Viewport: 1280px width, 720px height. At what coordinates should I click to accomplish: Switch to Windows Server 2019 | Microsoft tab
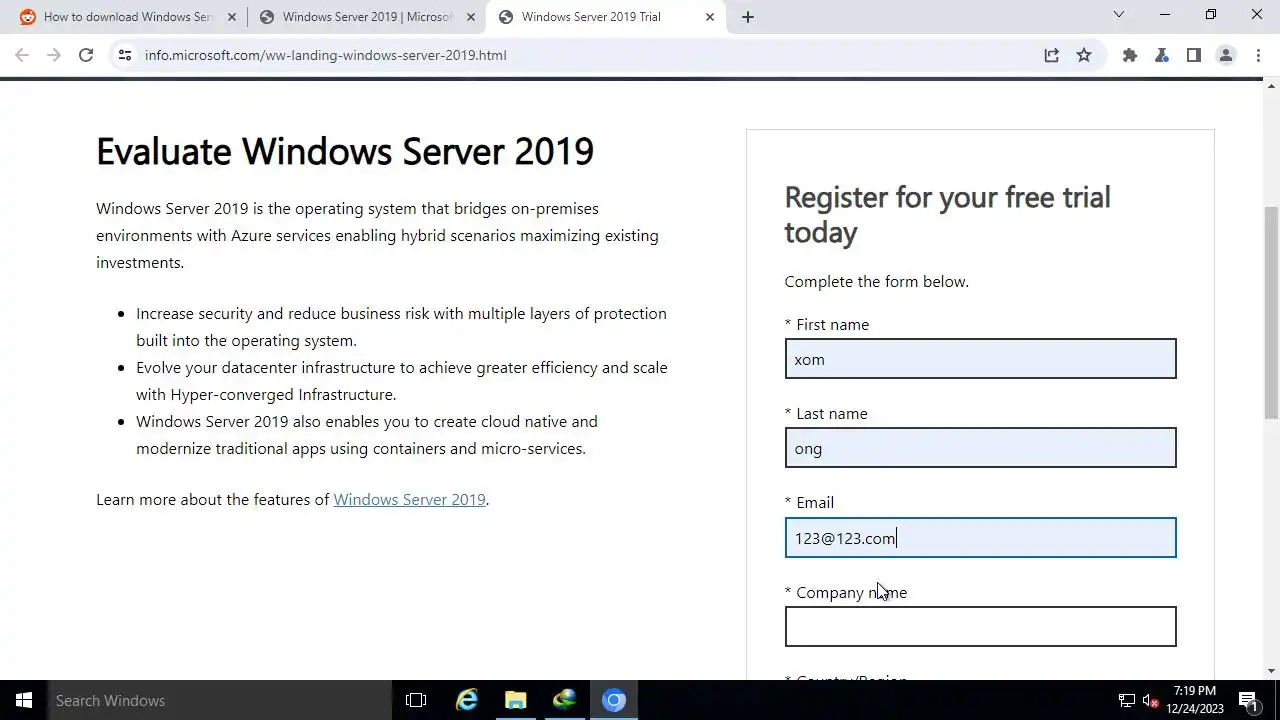366,16
